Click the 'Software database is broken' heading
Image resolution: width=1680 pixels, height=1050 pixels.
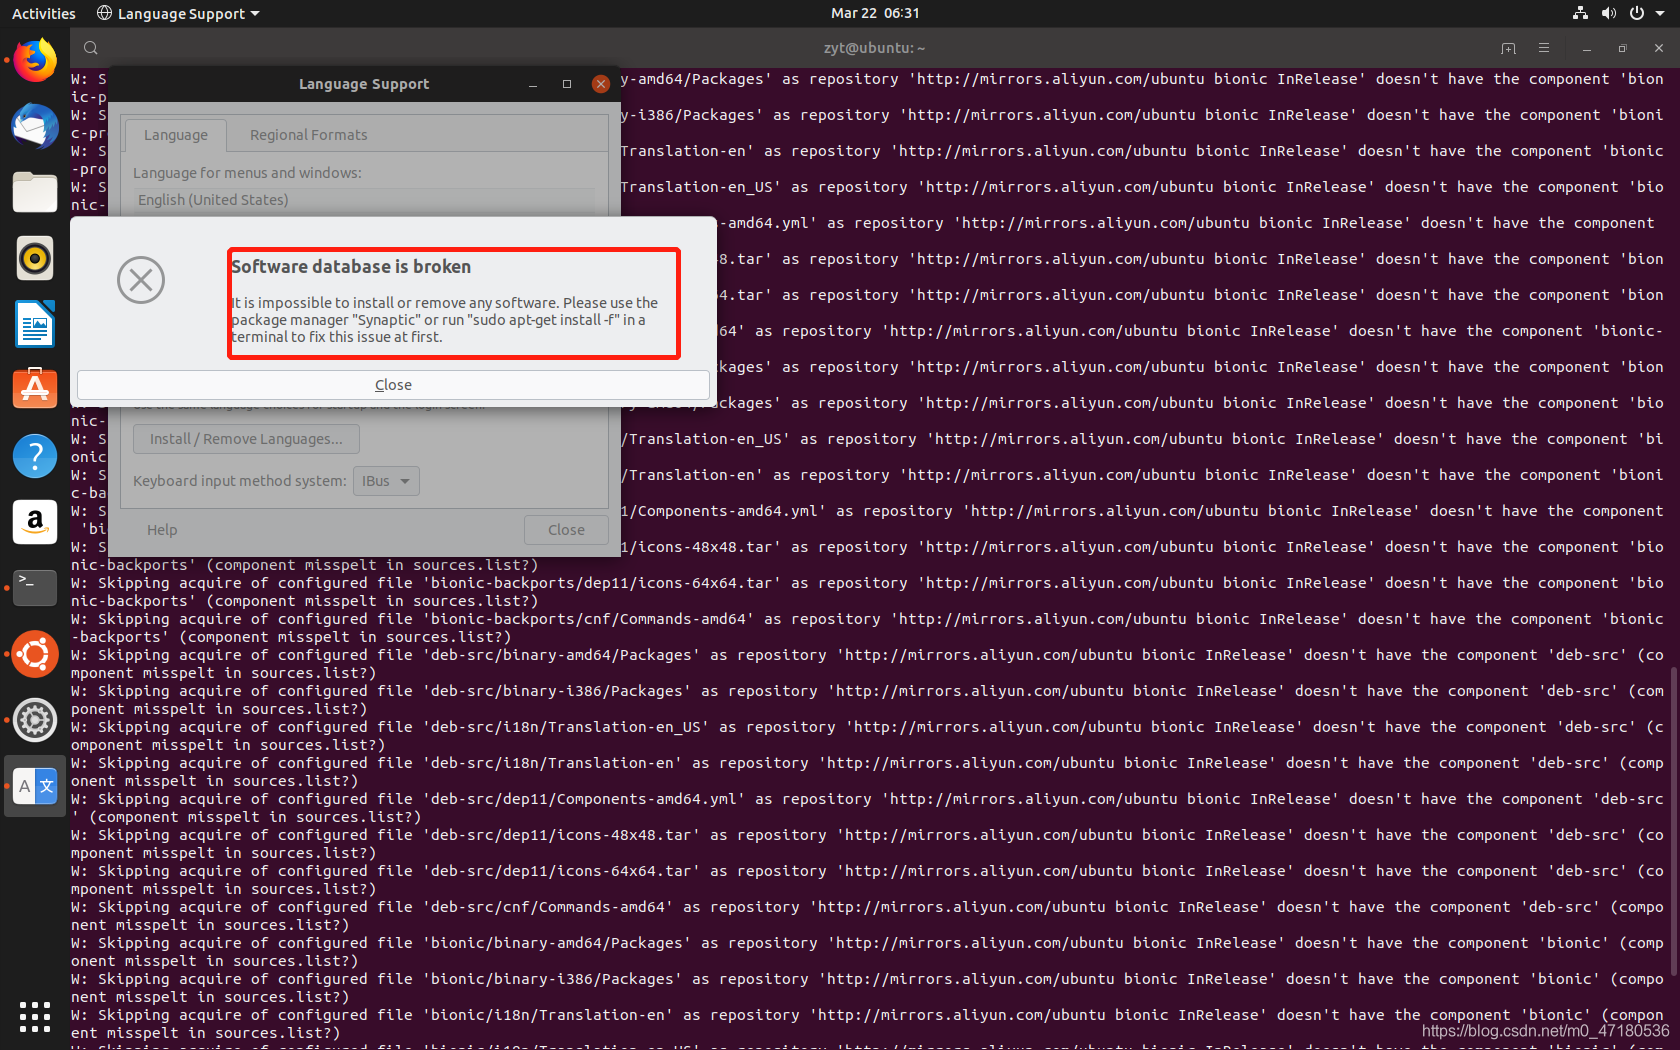(x=351, y=267)
